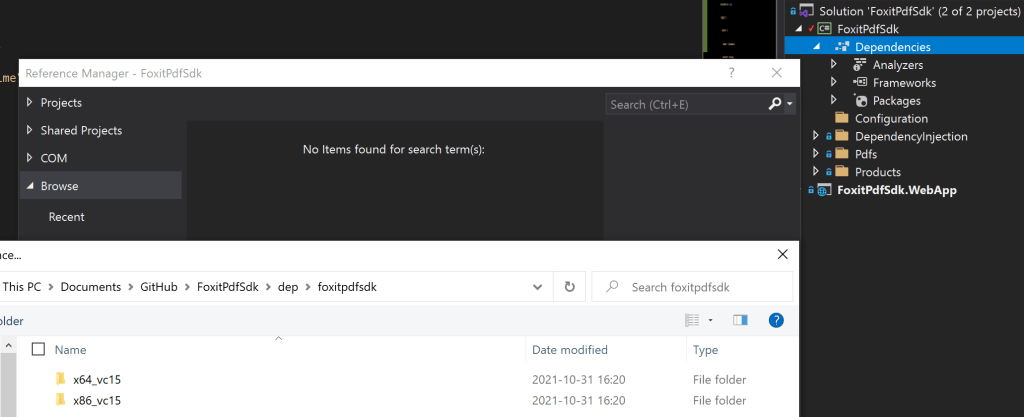Click the Reference Manager help question mark
1024x417 pixels.
(731, 73)
